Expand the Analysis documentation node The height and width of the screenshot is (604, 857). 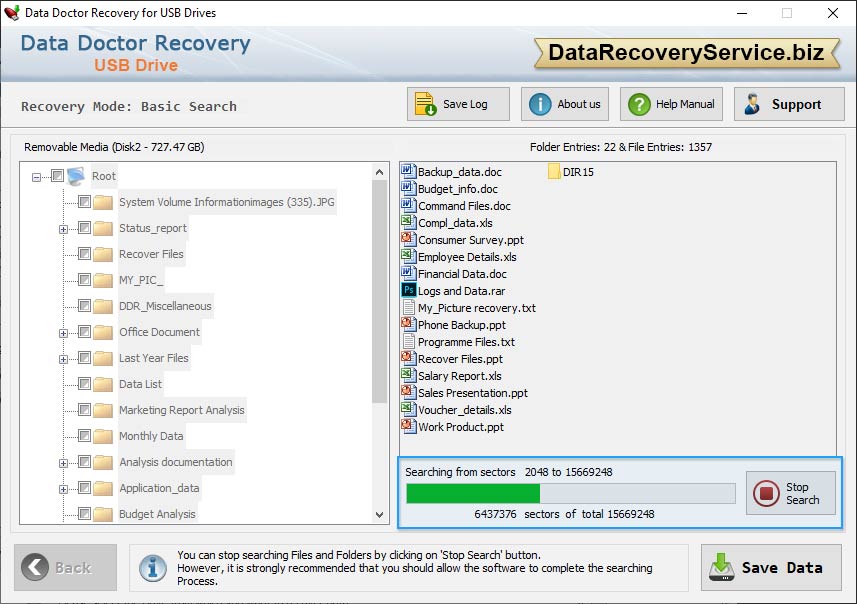pos(63,463)
